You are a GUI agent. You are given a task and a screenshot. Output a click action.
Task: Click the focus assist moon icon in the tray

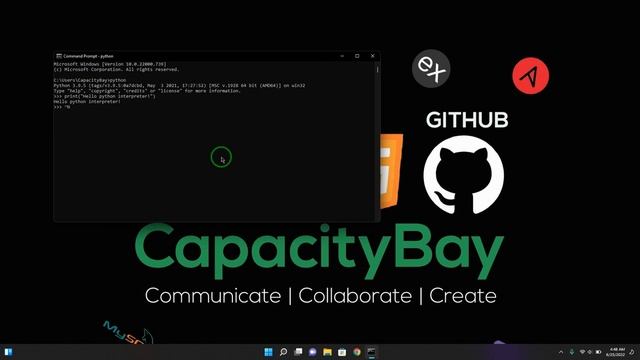pos(632,352)
